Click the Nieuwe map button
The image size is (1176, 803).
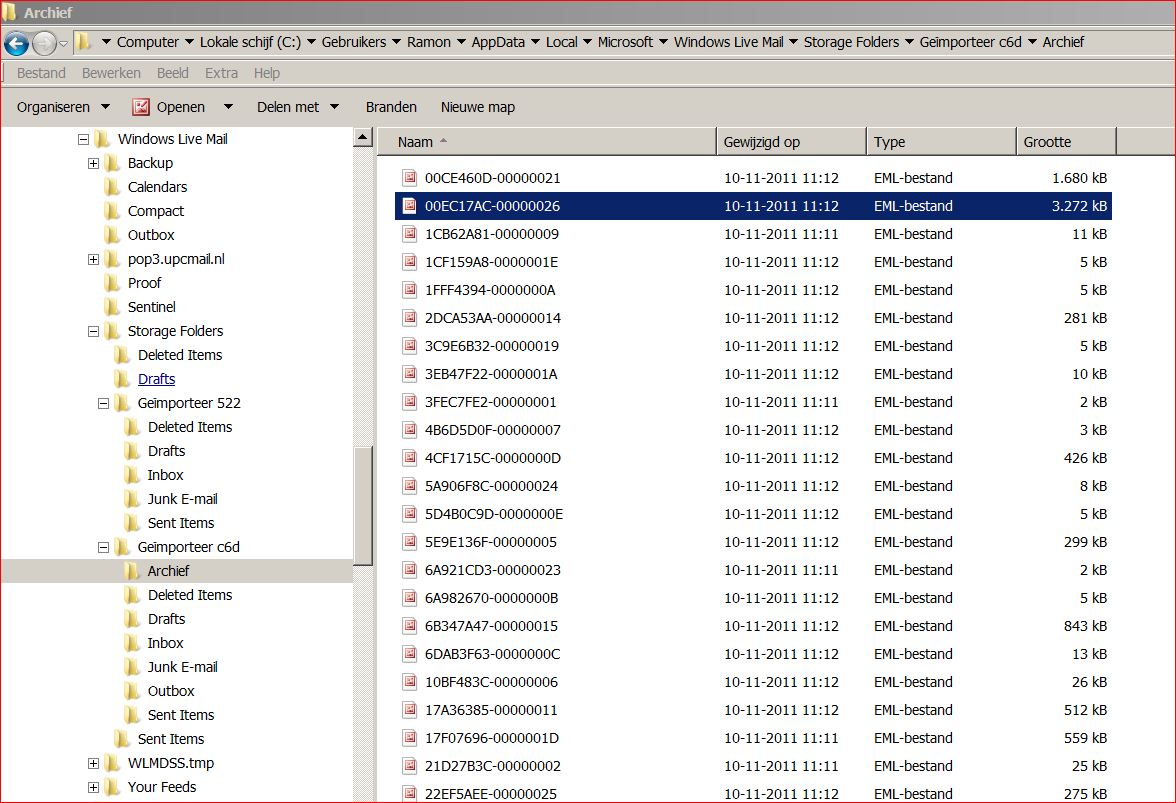click(478, 107)
